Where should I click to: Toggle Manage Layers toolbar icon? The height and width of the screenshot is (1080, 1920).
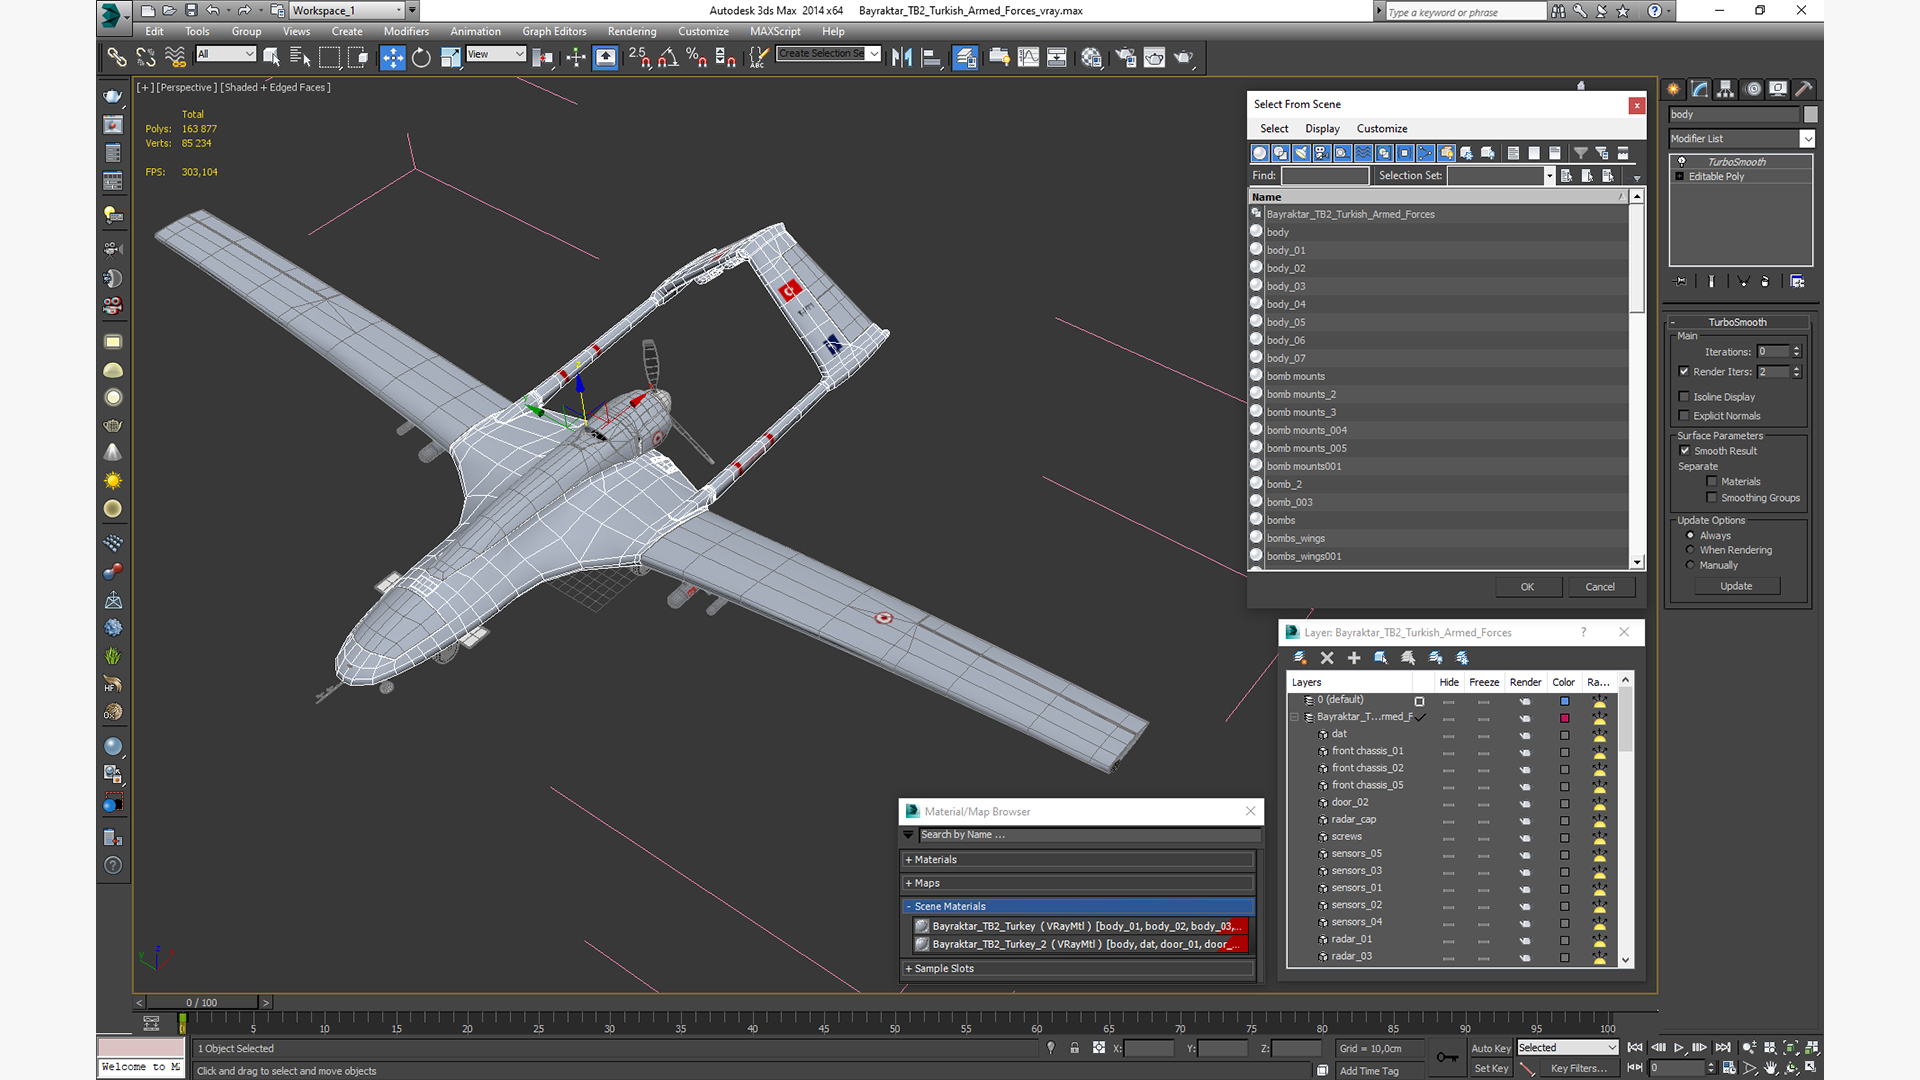965,57
